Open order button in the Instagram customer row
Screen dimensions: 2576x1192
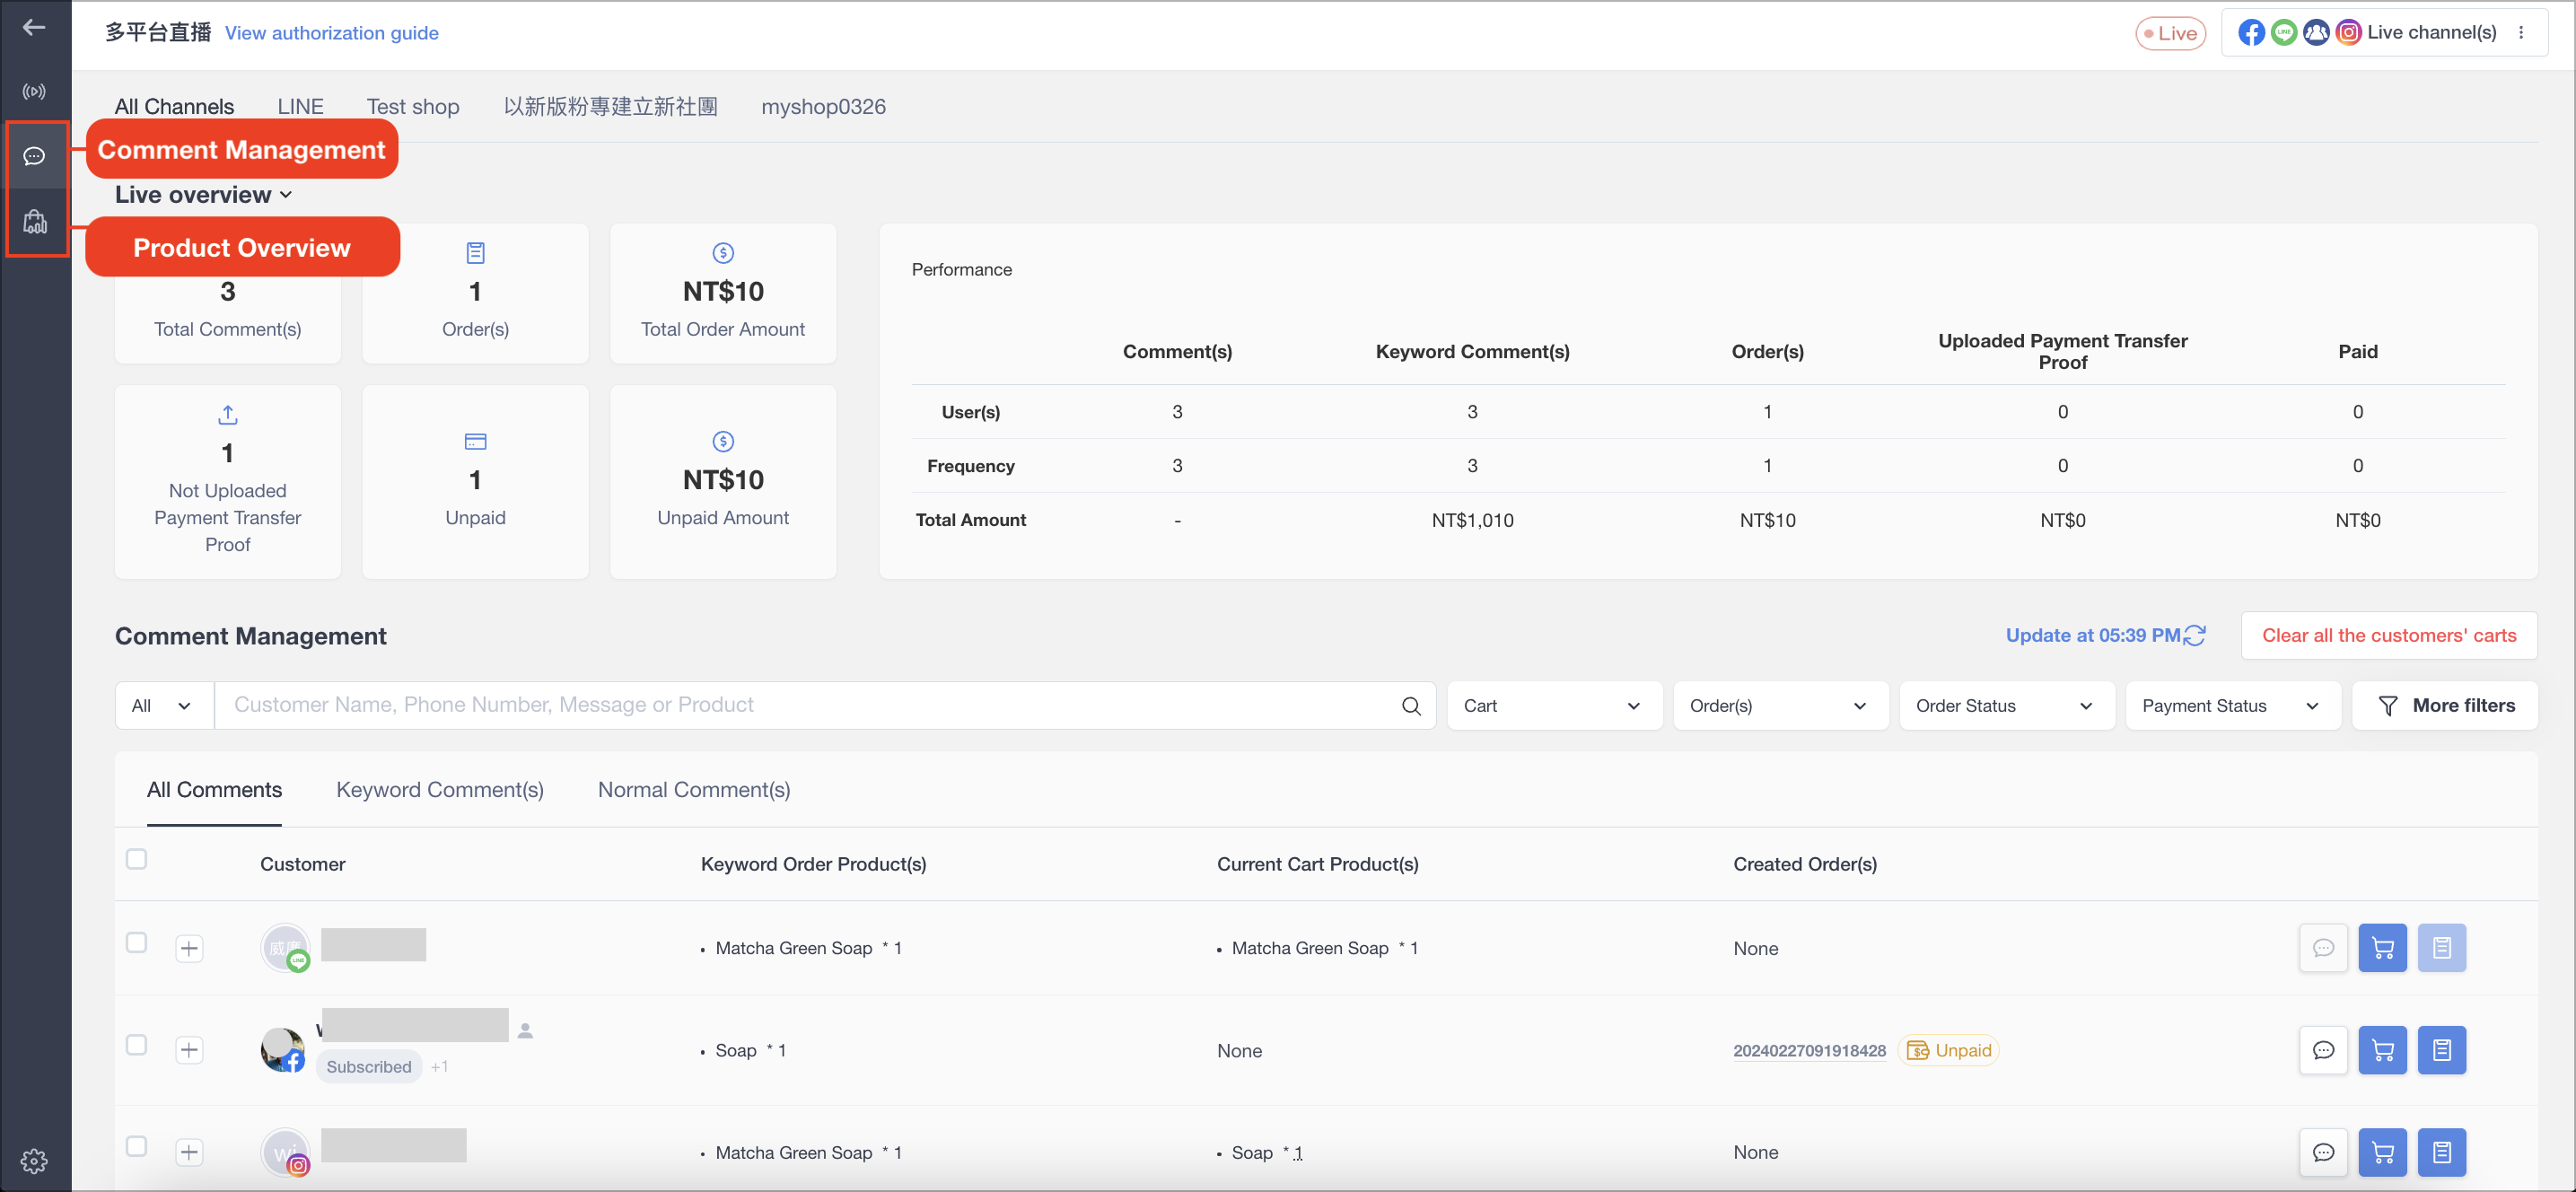point(2441,1152)
